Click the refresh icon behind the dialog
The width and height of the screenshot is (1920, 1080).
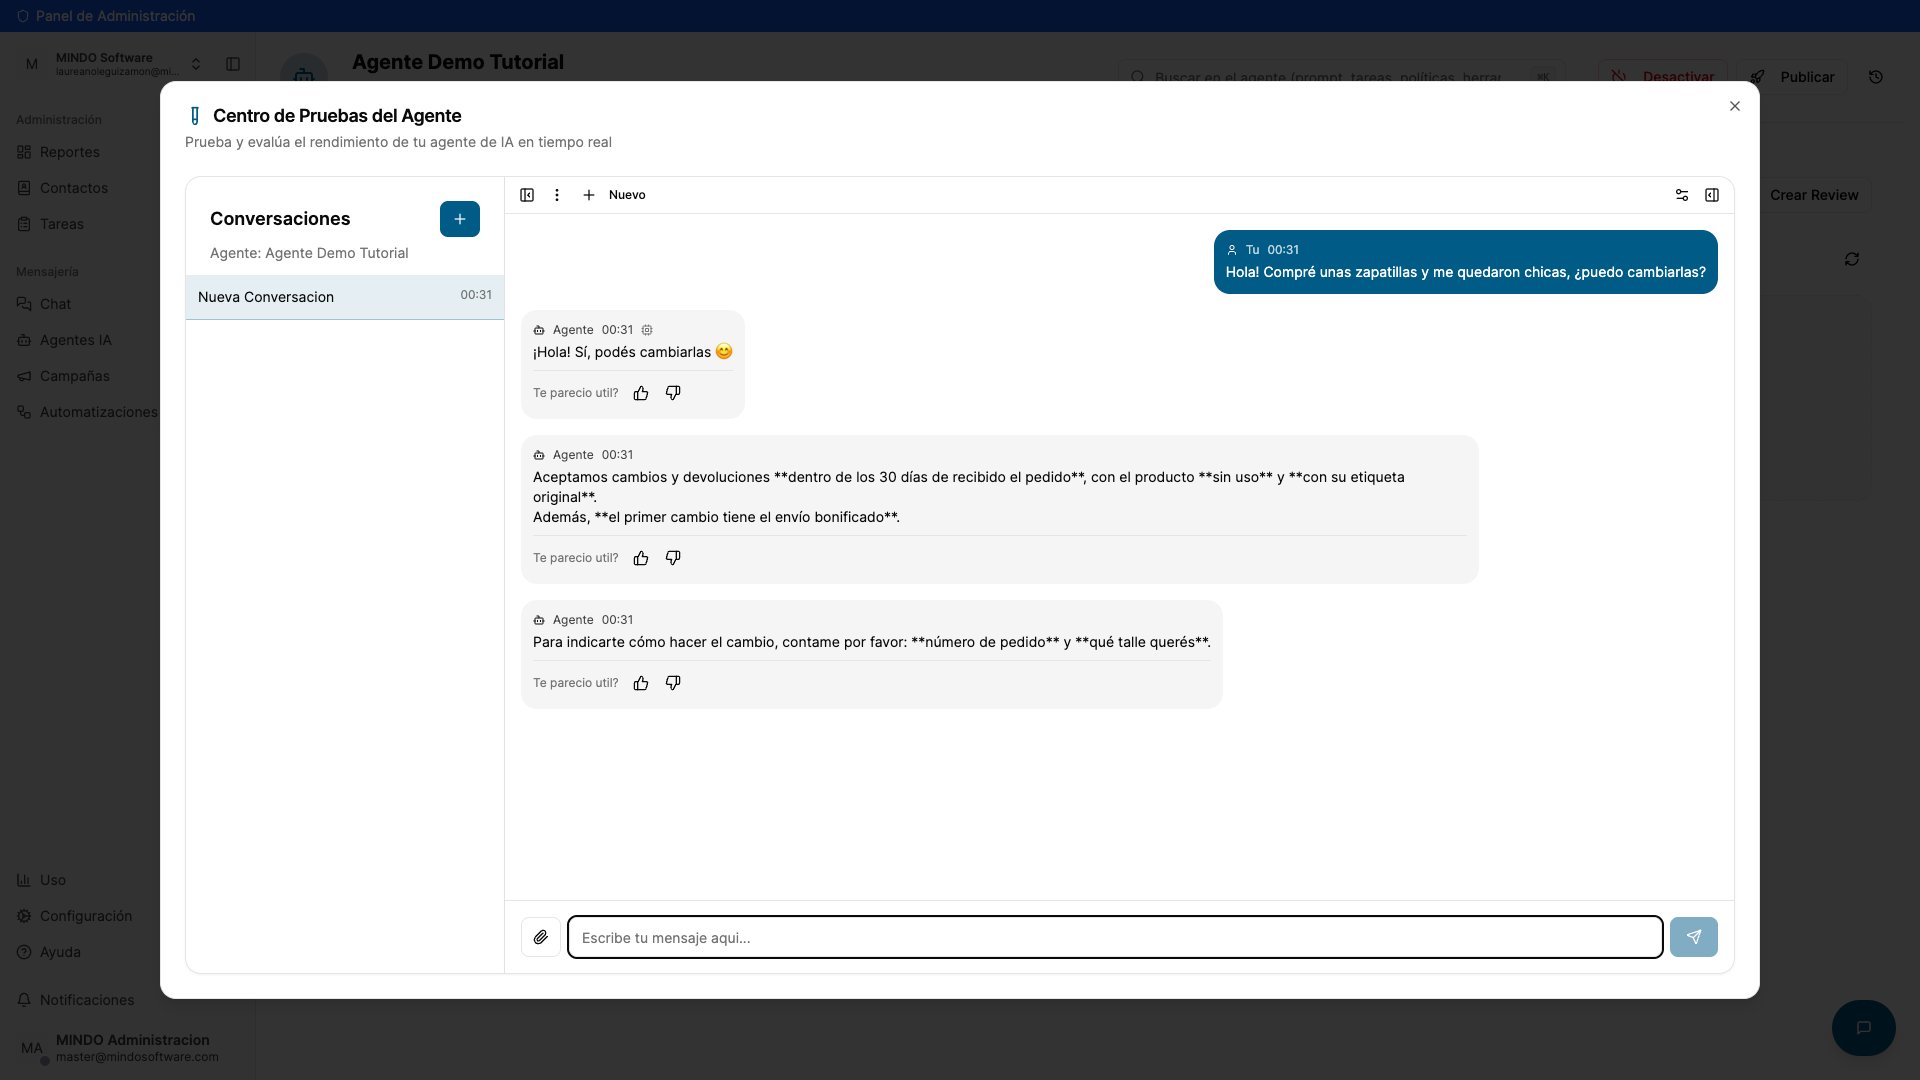pos(1852,259)
